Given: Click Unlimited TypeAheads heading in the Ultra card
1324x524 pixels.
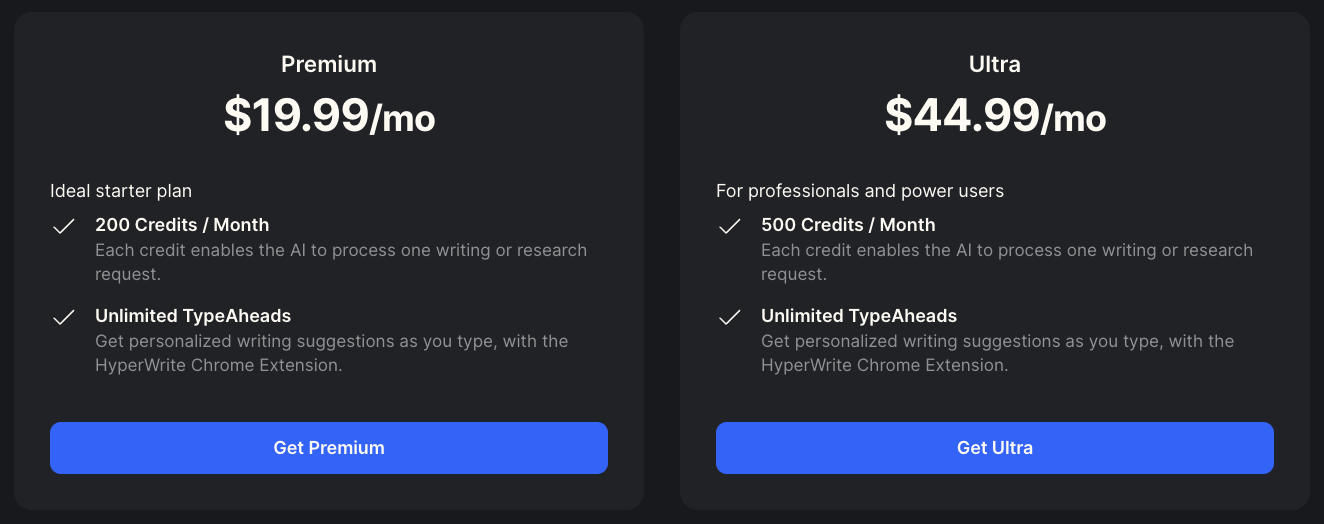Looking at the screenshot, I should point(859,316).
